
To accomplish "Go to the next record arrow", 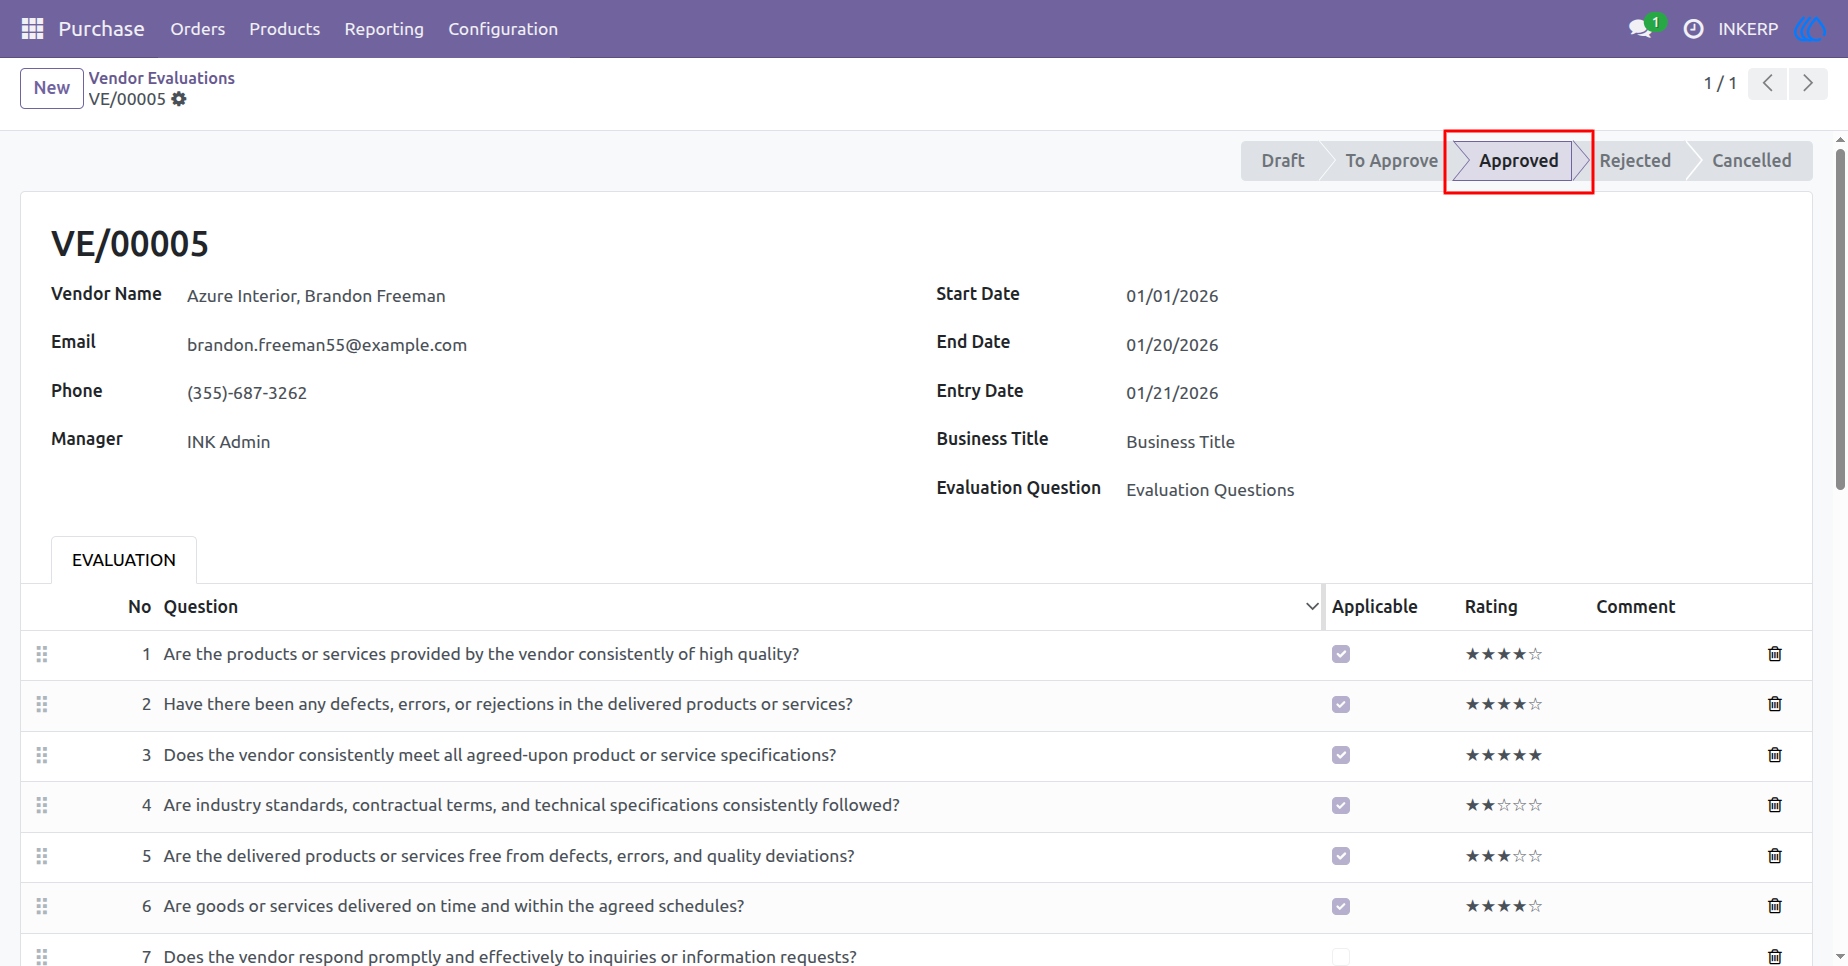I will (x=1808, y=84).
